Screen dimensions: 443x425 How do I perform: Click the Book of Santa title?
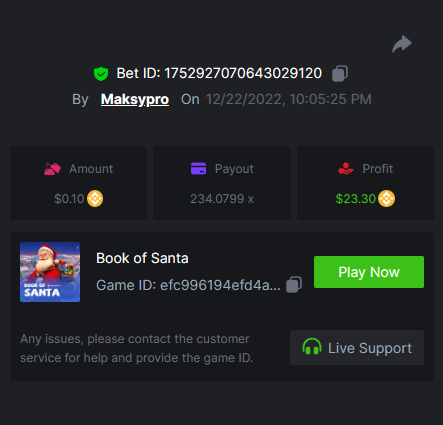pyautogui.click(x=142, y=258)
